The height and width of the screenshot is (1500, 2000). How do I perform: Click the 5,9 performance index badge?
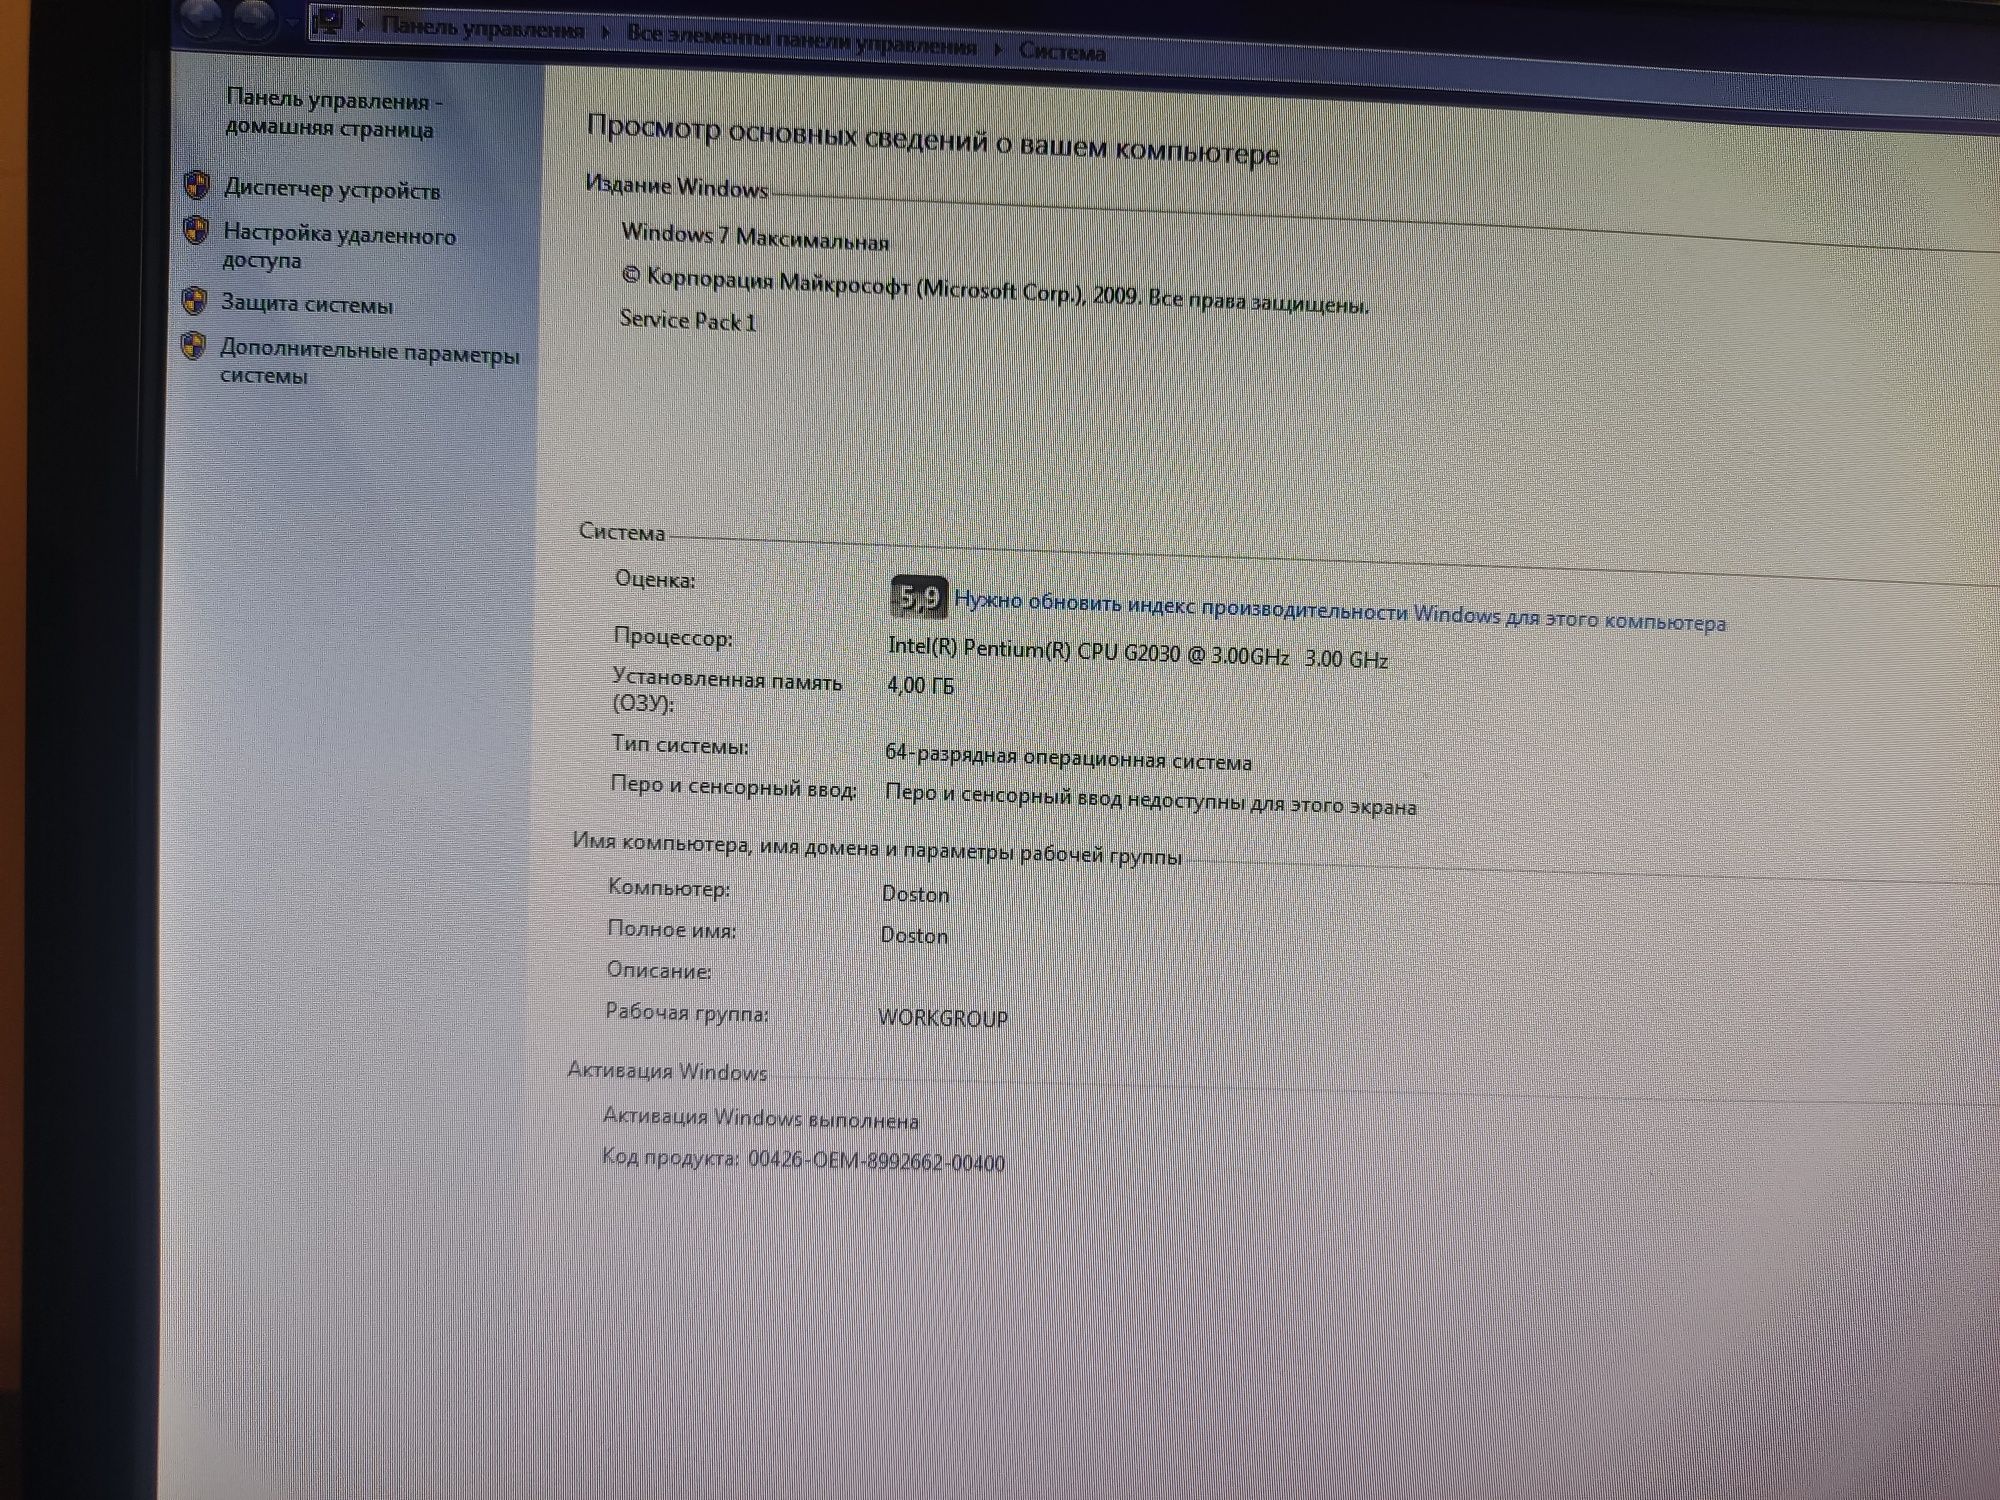click(x=918, y=597)
